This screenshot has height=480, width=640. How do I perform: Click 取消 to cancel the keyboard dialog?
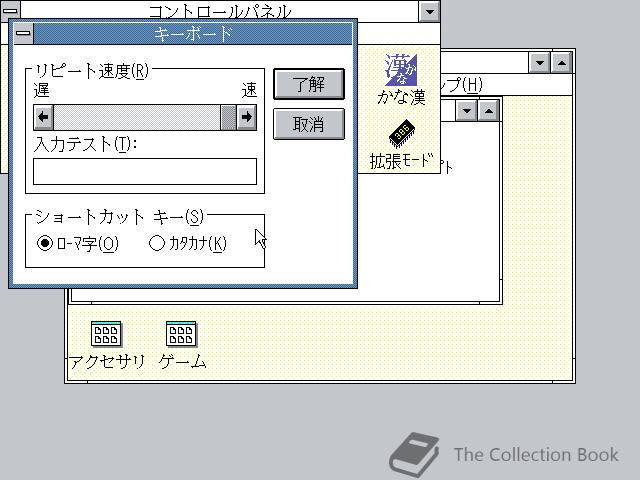point(309,124)
